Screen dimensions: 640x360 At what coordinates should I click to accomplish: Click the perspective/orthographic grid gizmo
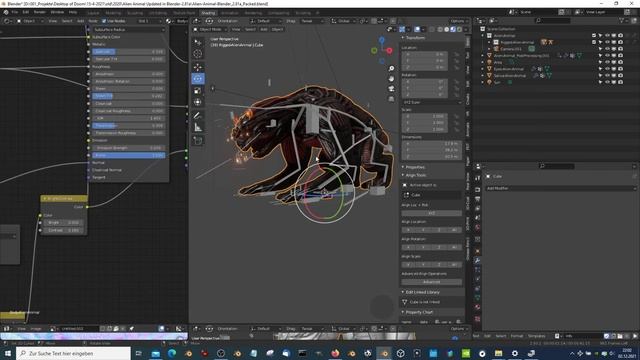click(391, 99)
